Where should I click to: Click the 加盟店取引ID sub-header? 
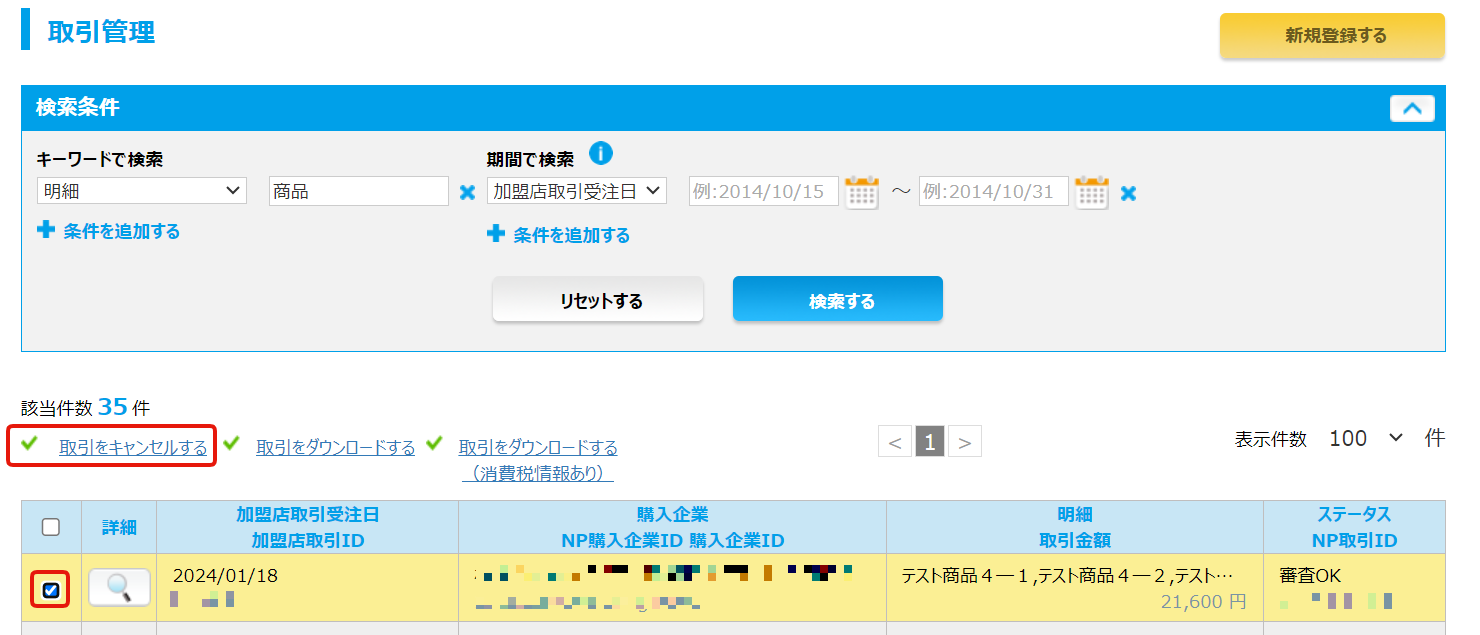307,541
